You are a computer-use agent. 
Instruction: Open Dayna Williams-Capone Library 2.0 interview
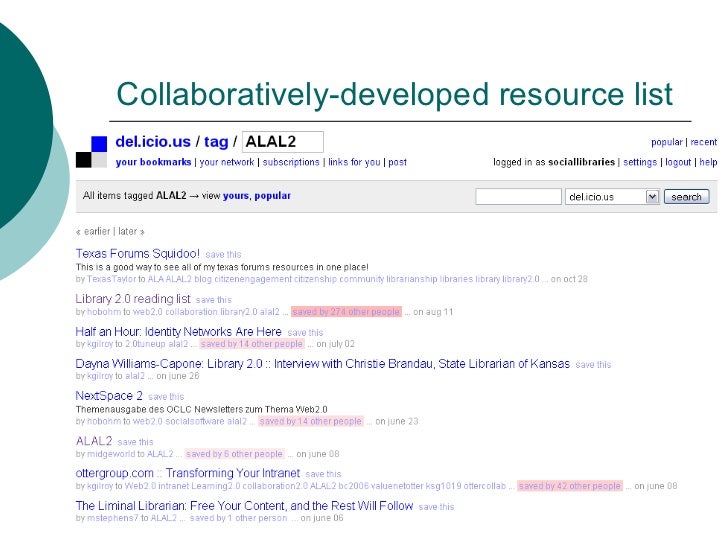(323, 364)
